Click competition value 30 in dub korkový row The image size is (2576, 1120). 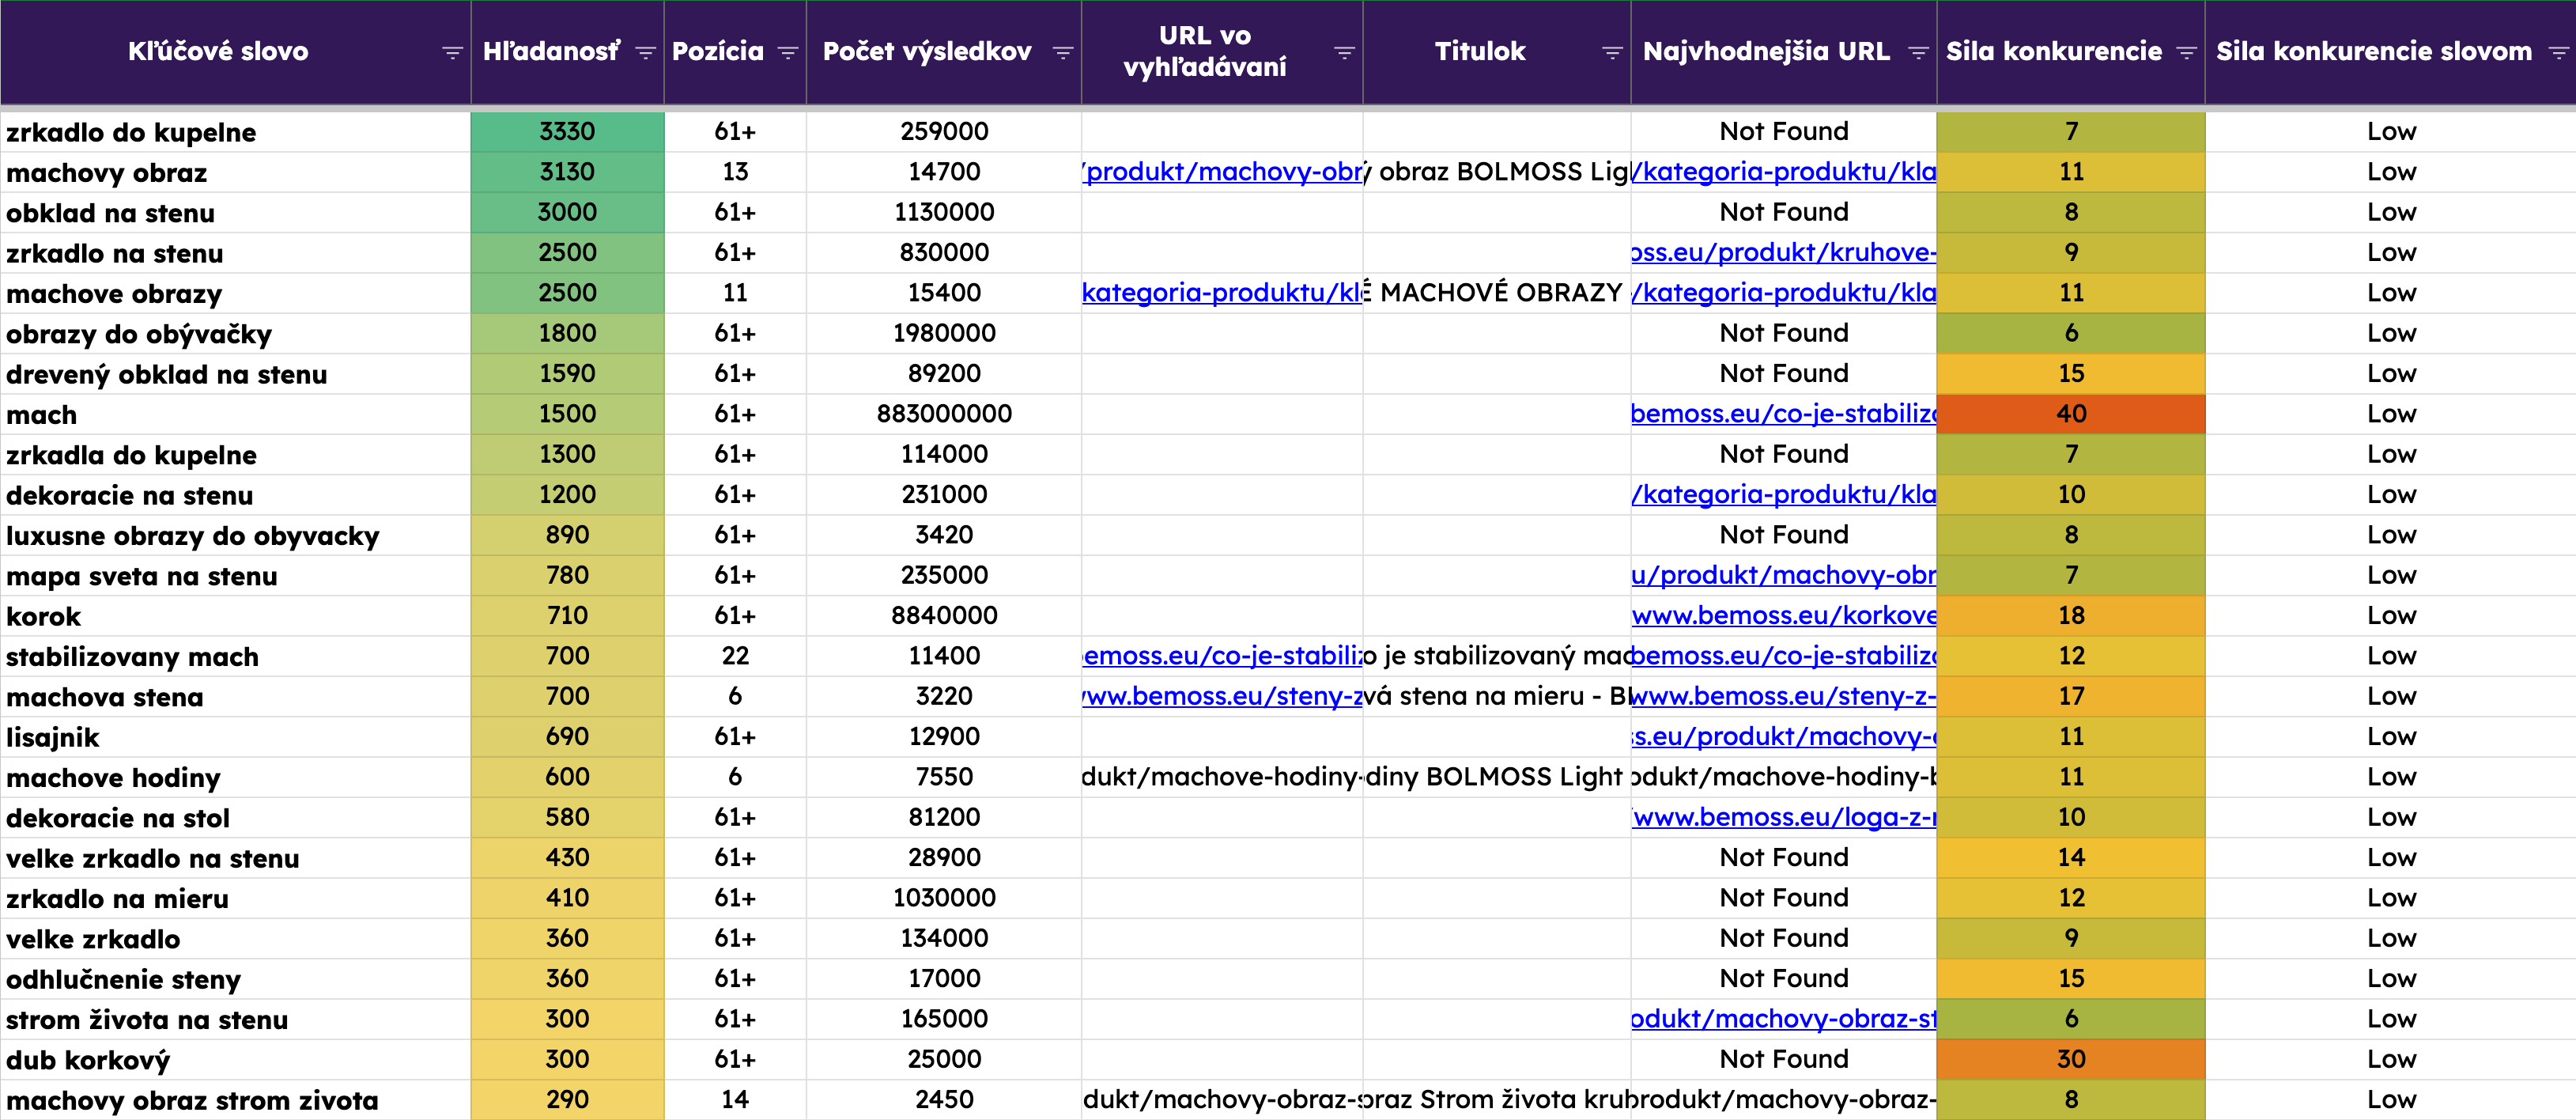click(2071, 1060)
